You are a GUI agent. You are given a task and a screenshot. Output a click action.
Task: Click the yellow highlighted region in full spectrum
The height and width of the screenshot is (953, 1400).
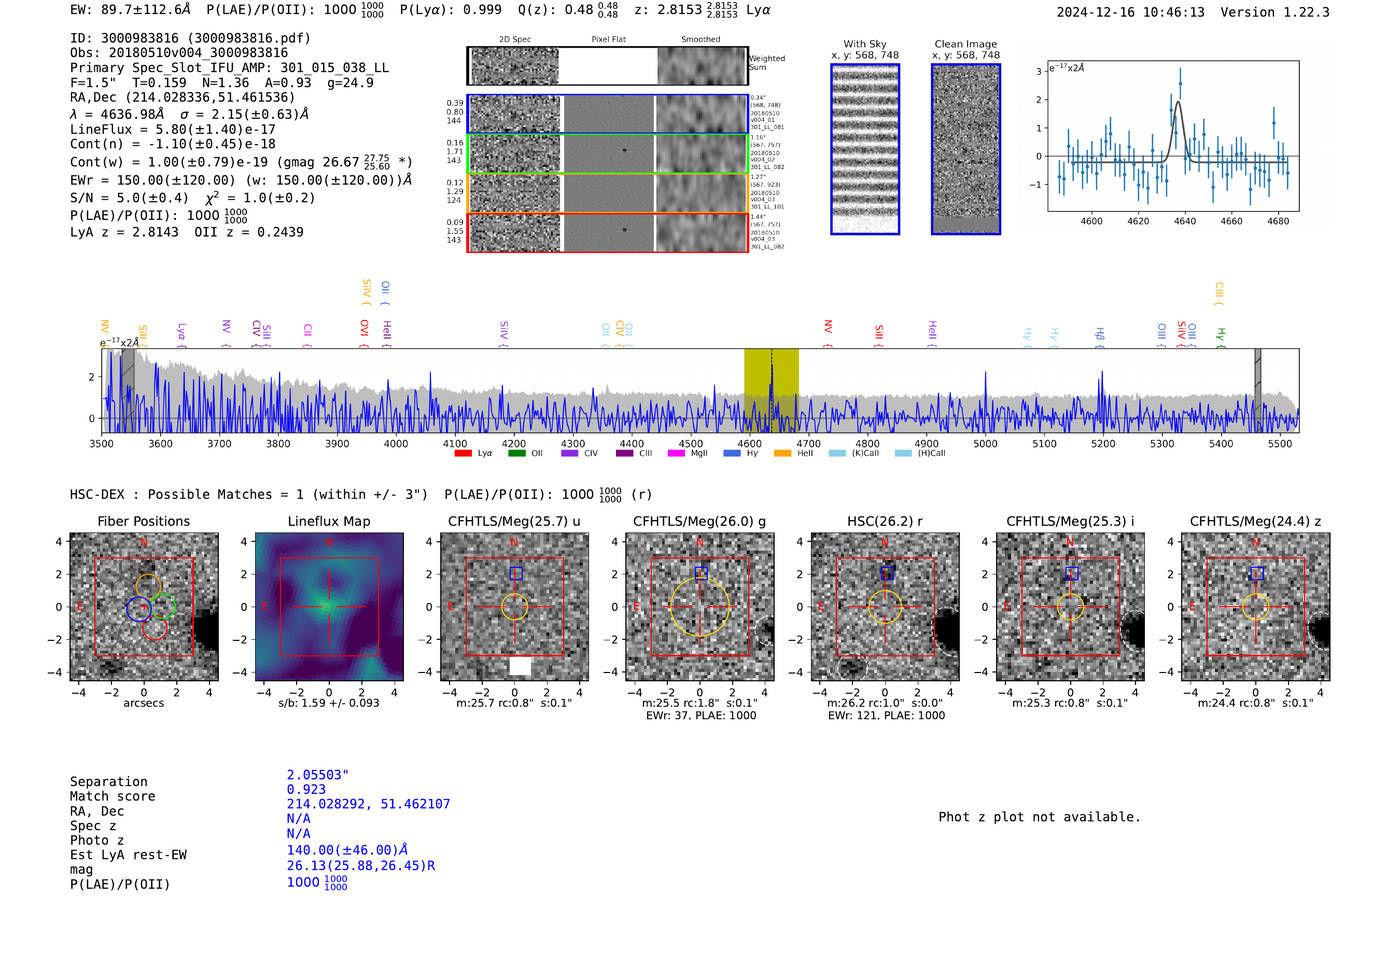pos(771,390)
